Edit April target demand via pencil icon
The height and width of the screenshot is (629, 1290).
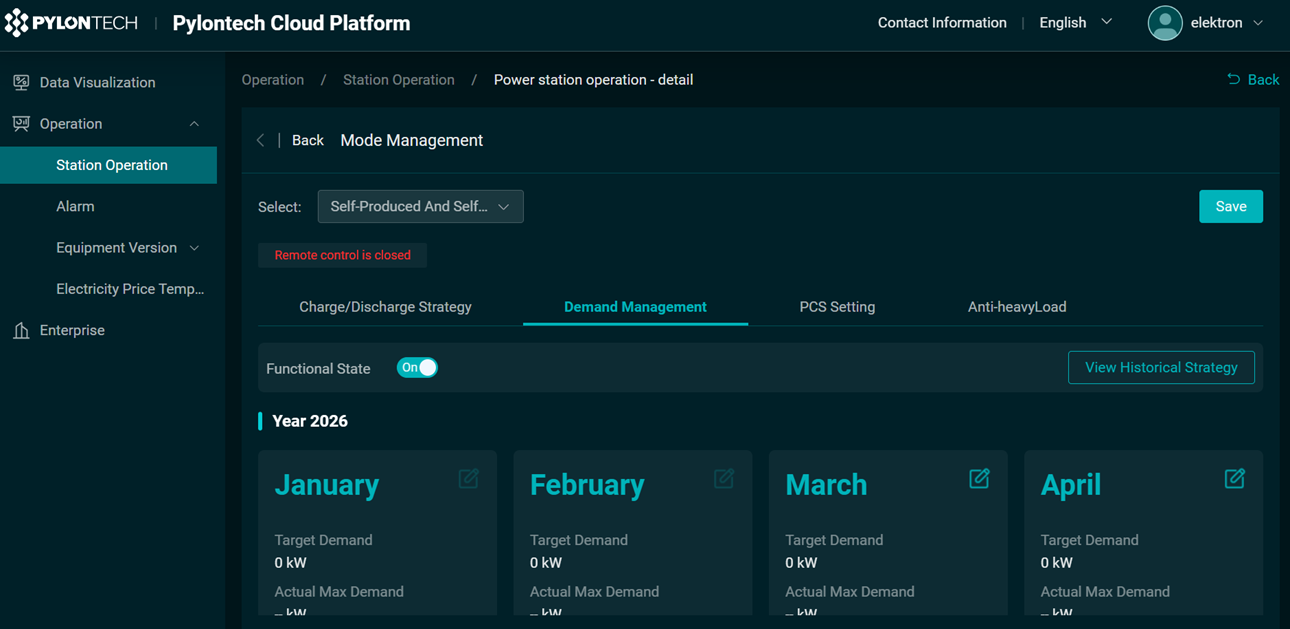coord(1235,479)
